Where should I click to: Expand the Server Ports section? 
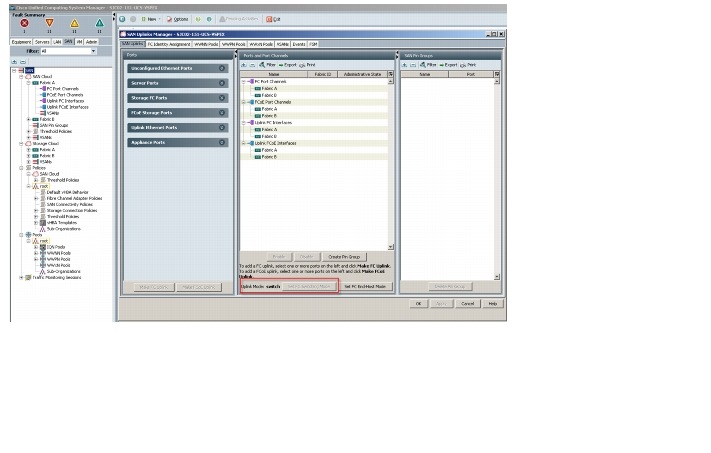point(222,83)
